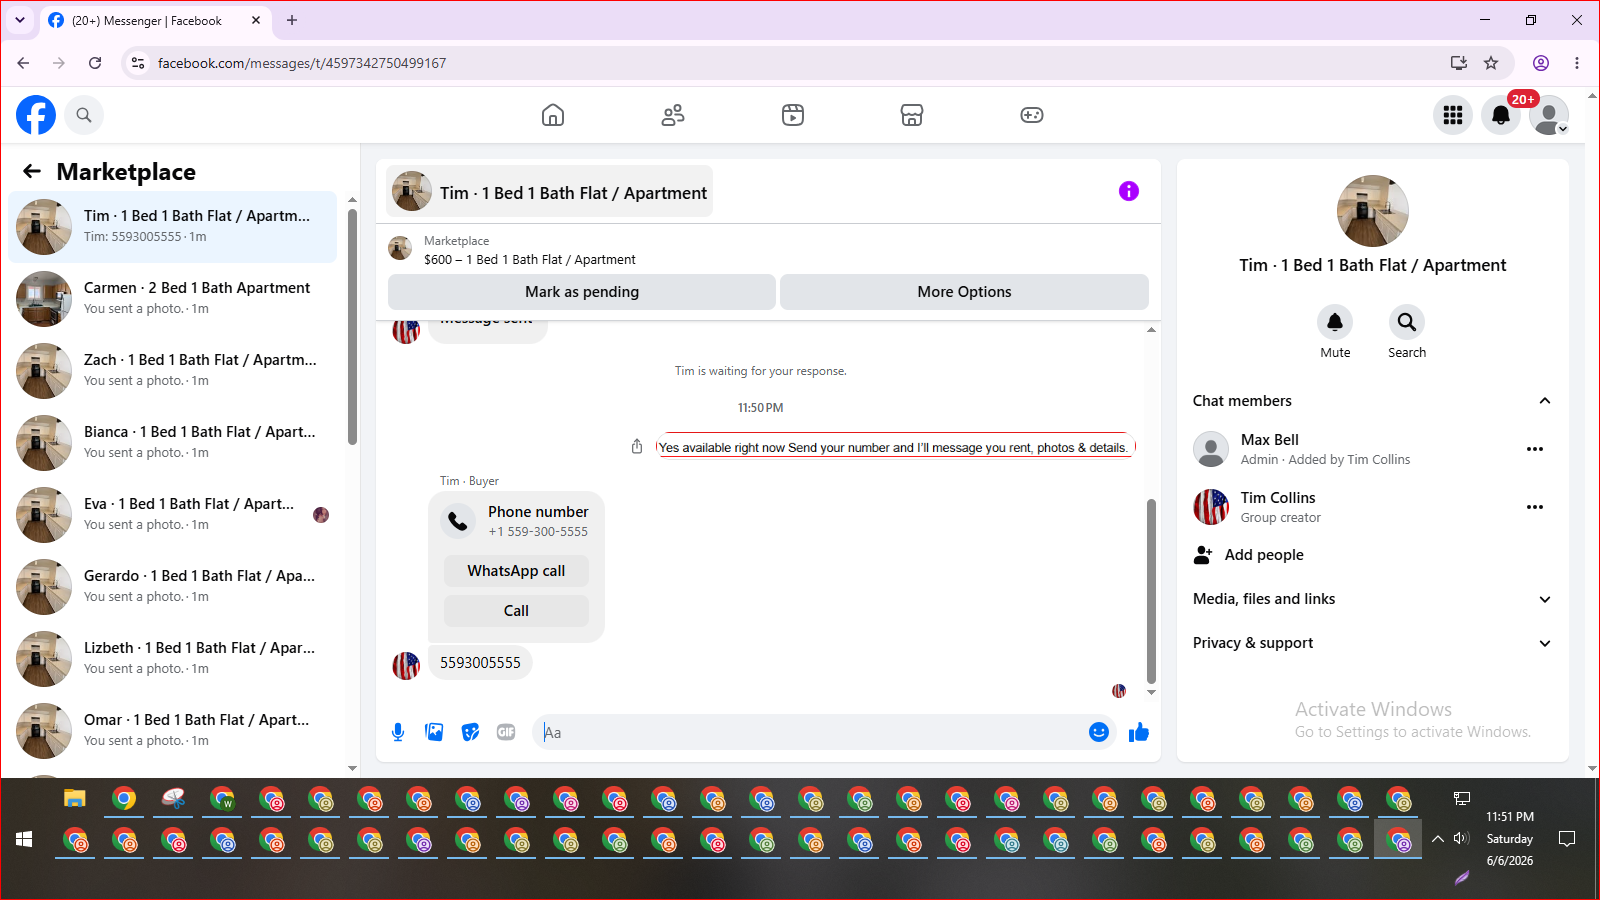Send a thumbs-up like

(x=1139, y=732)
